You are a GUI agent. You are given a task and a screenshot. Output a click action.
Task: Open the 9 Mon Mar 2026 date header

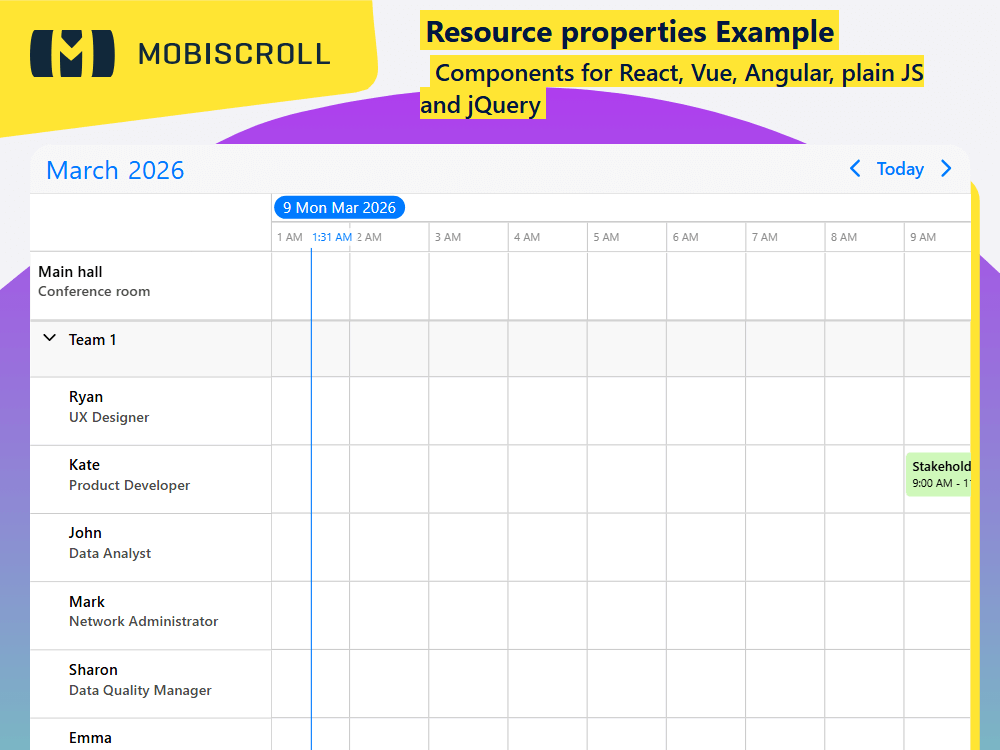coord(339,207)
